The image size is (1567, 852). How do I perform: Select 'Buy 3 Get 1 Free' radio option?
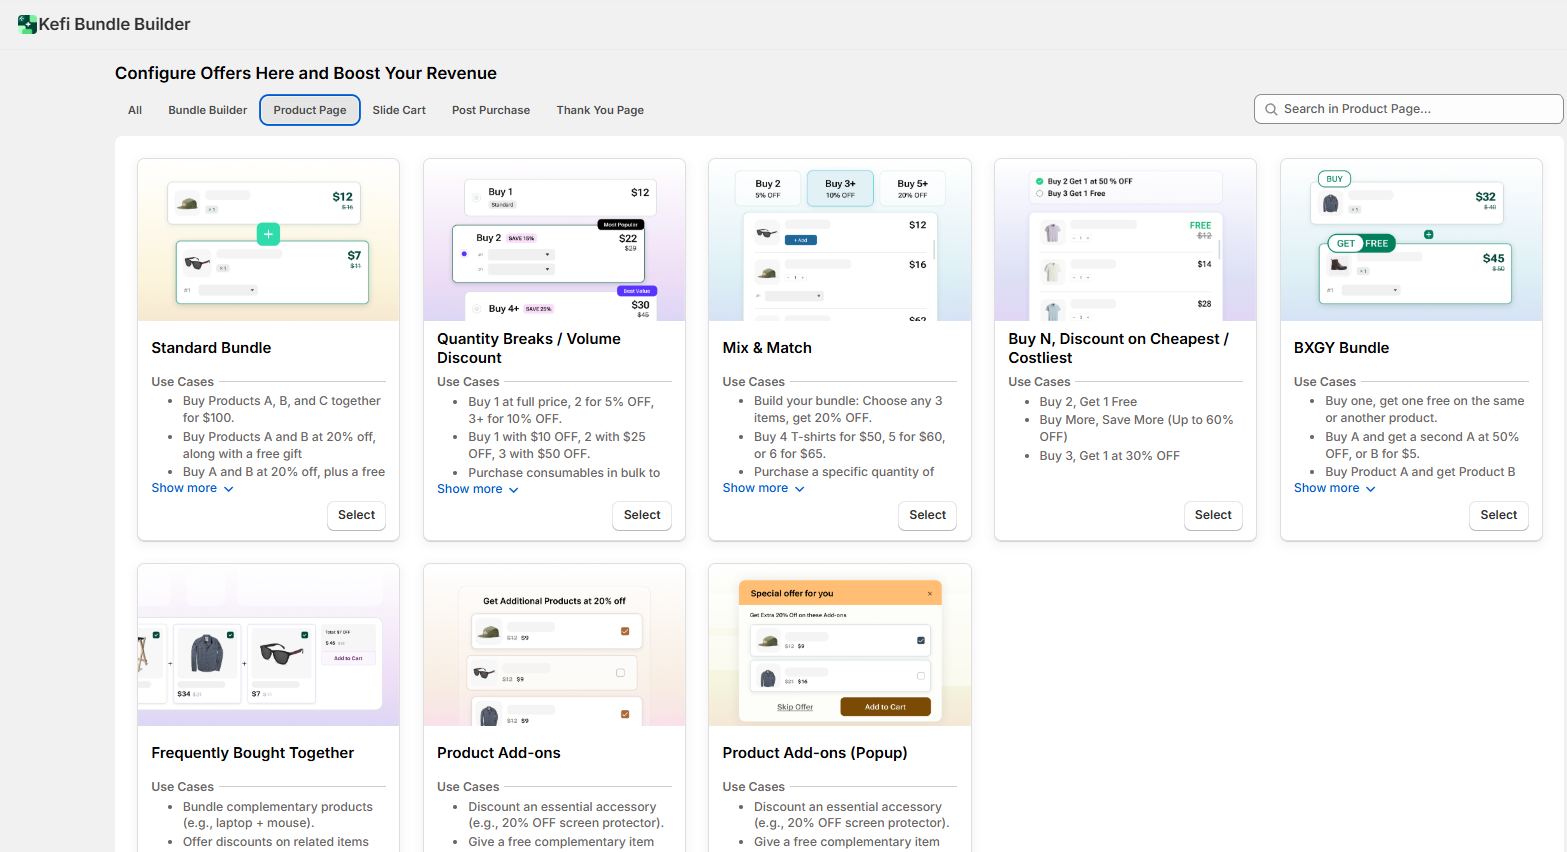(1040, 193)
